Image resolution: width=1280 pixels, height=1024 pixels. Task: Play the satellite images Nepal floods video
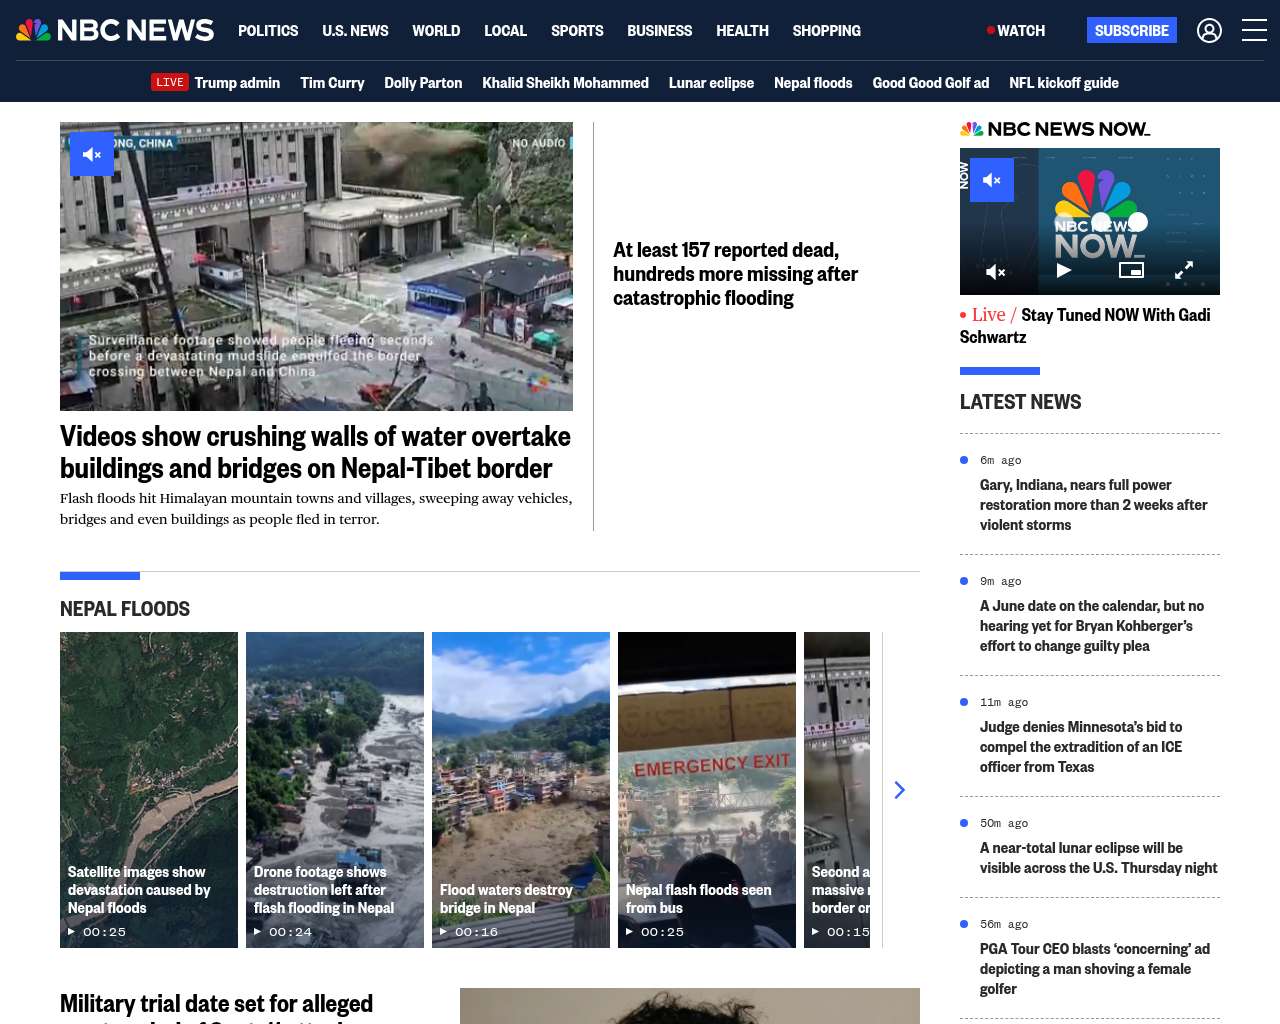(149, 790)
